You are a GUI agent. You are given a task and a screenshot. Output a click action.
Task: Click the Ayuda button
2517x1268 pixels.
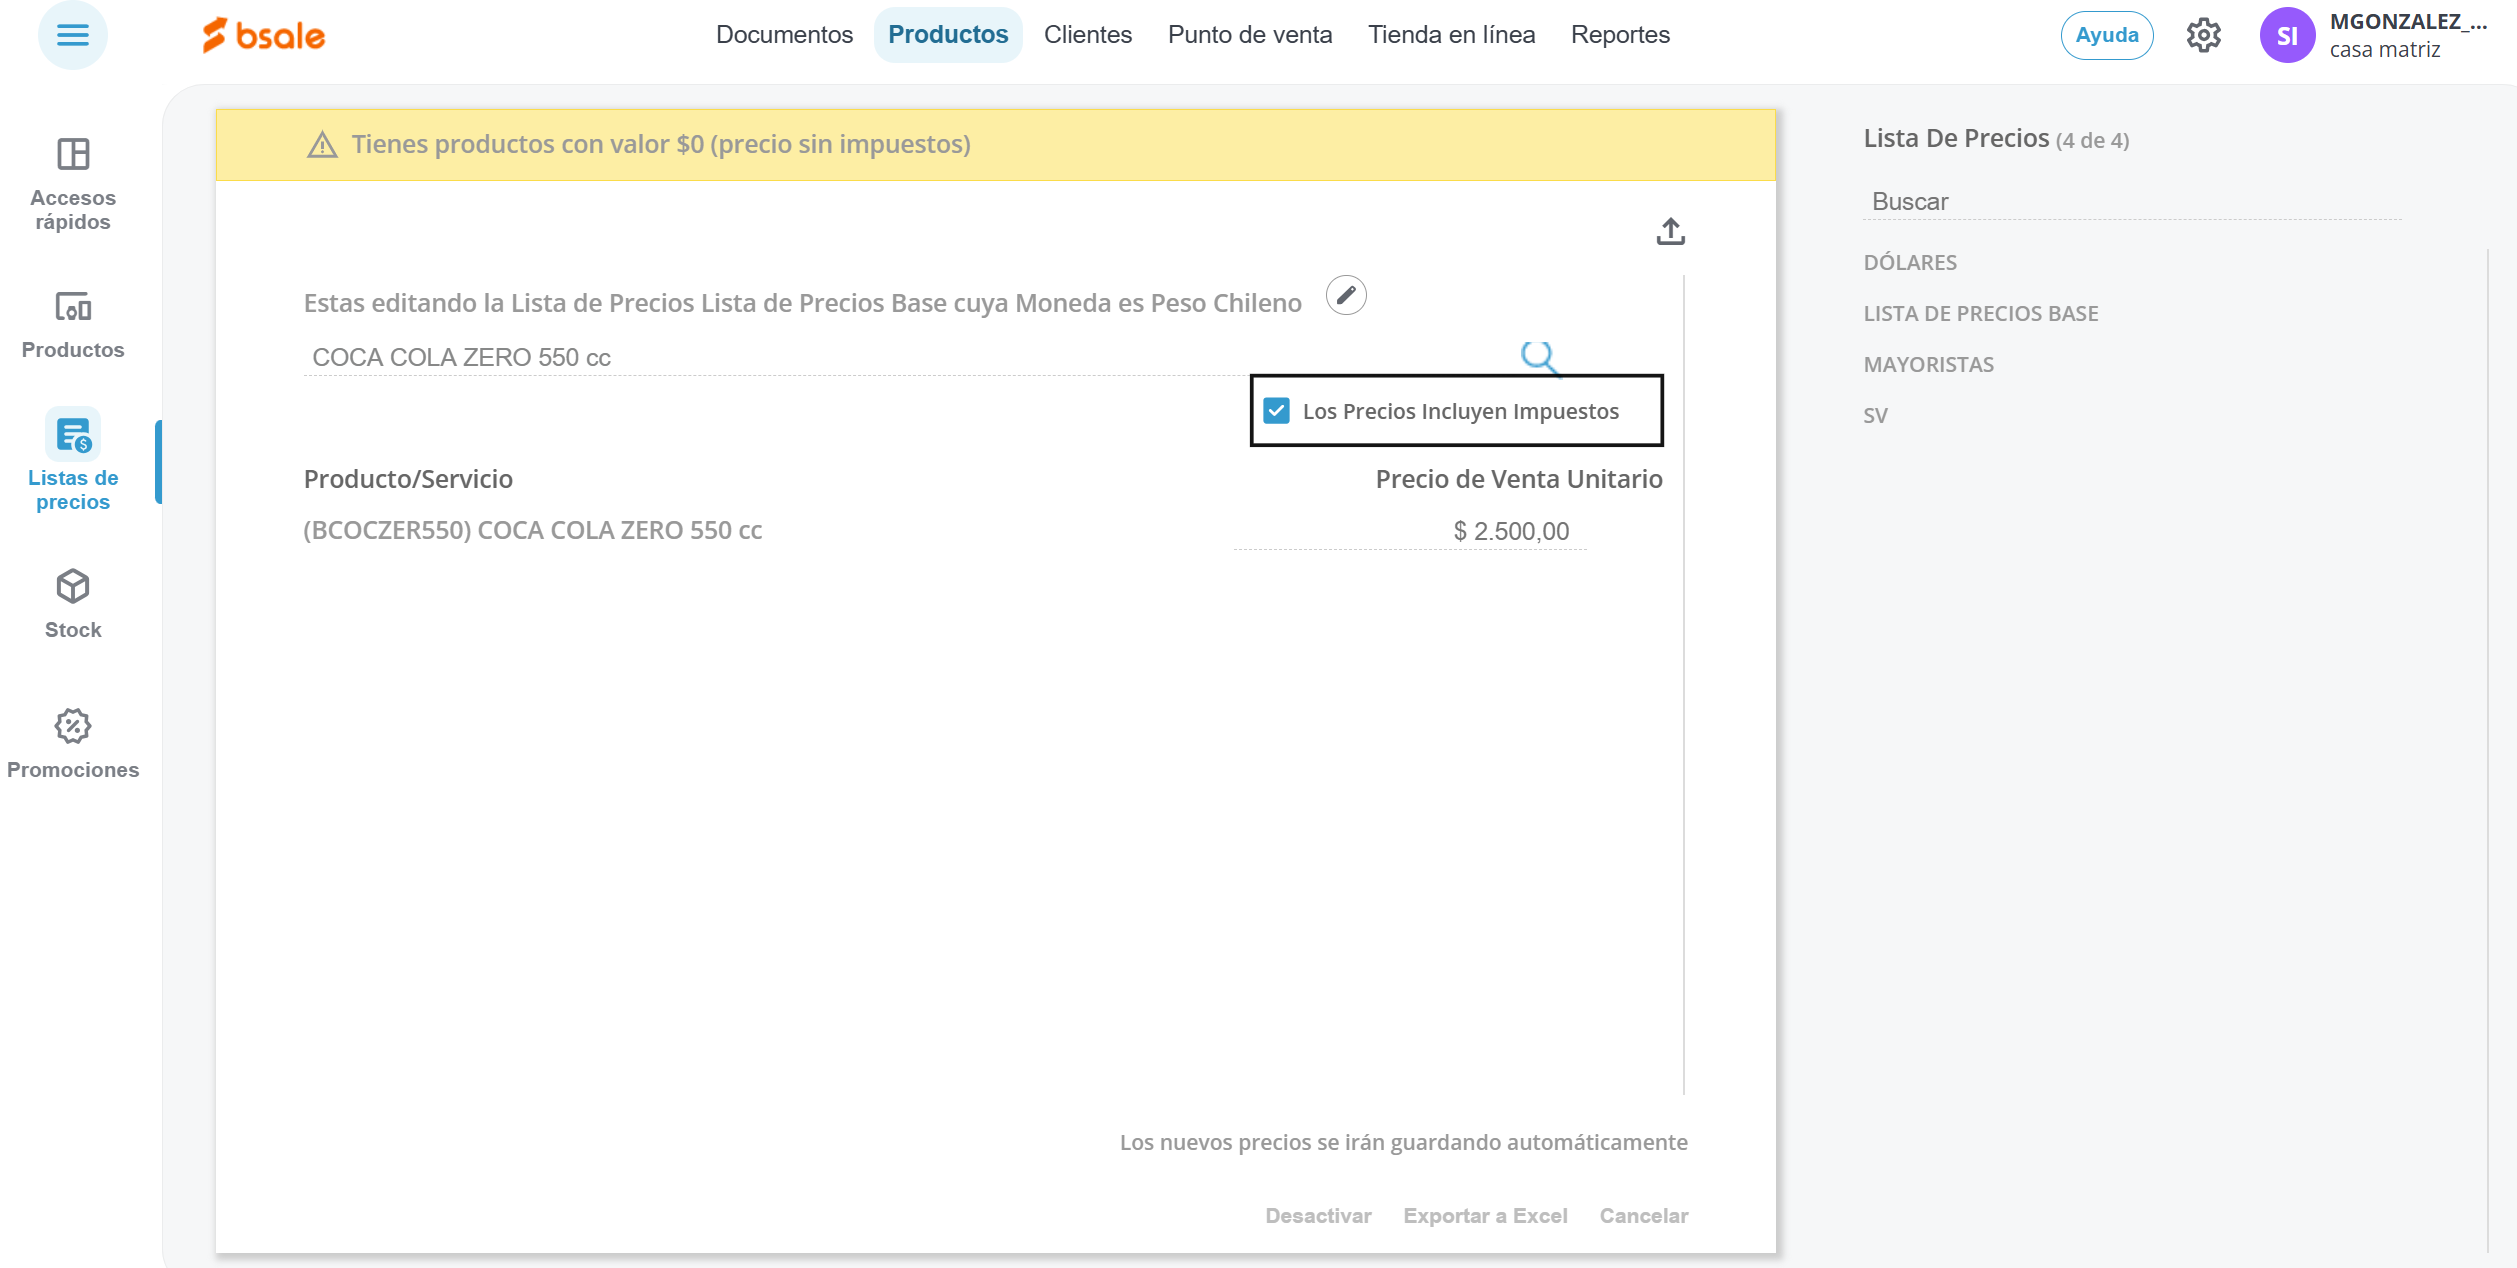click(x=2106, y=36)
